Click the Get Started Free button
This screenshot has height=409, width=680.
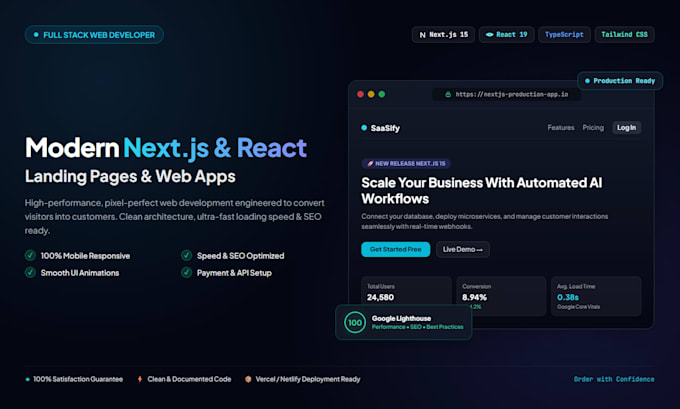point(396,249)
